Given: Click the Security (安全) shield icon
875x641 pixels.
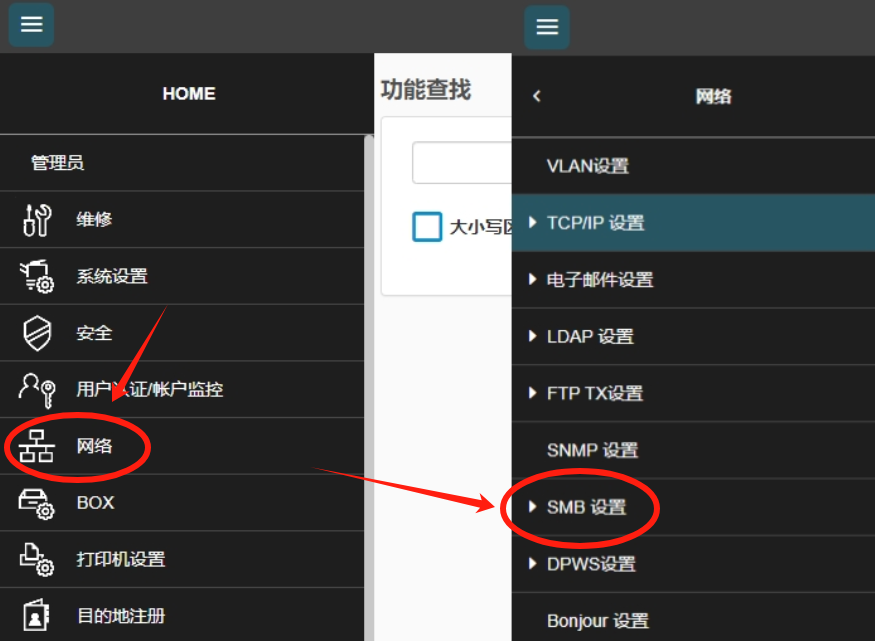Looking at the screenshot, I should pyautogui.click(x=37, y=333).
